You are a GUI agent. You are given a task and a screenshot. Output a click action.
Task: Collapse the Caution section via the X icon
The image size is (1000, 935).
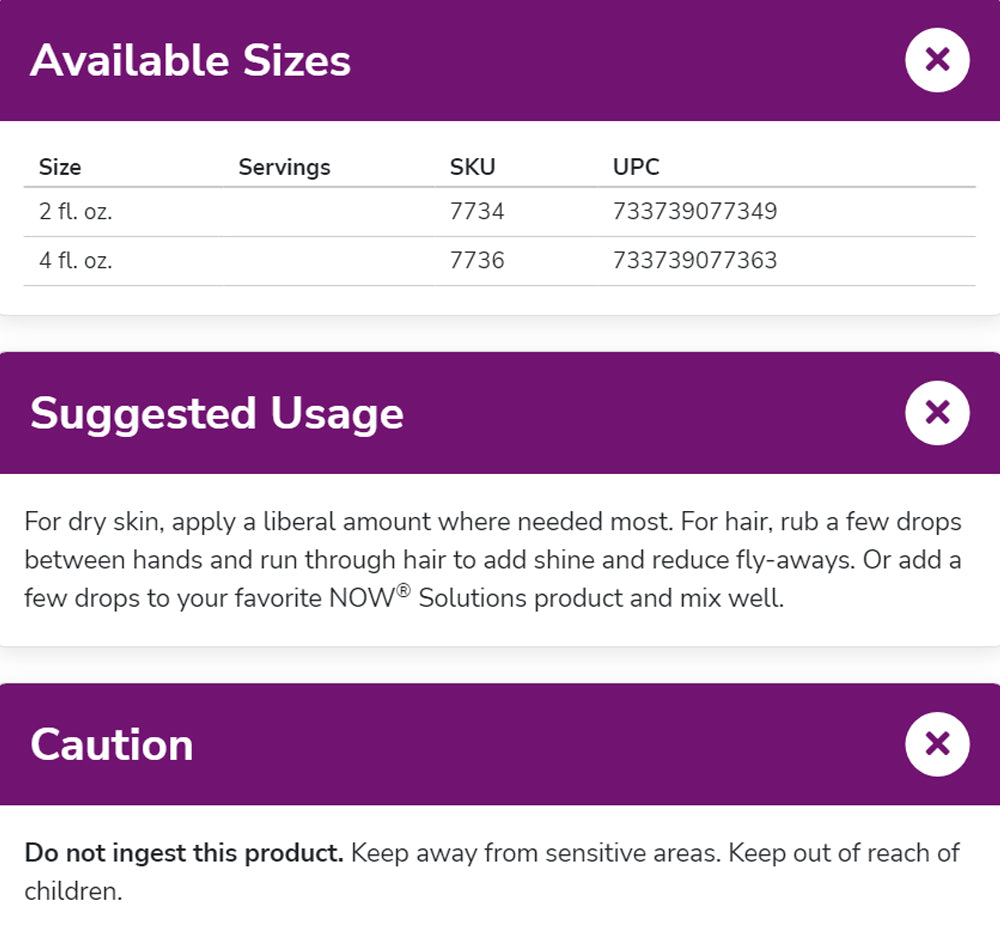937,744
